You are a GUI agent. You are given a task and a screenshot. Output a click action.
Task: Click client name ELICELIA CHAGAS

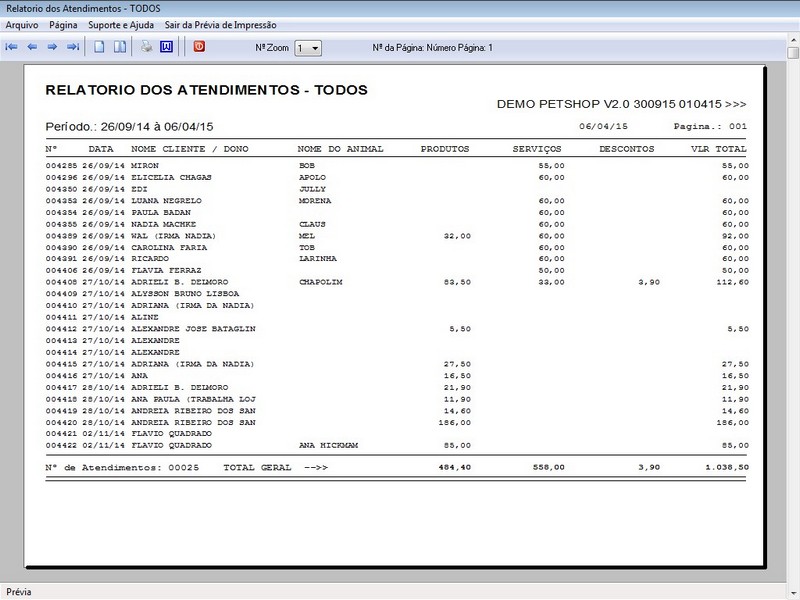coord(171,178)
